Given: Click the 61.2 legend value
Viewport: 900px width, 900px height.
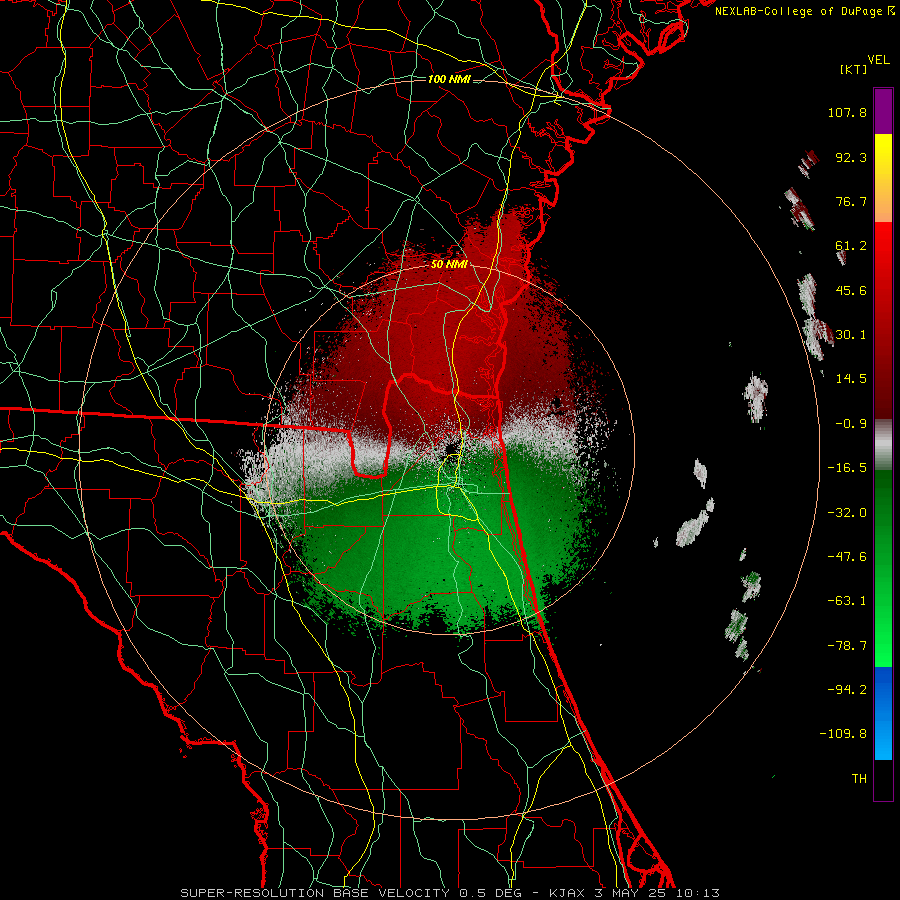Looking at the screenshot, I should click(851, 246).
